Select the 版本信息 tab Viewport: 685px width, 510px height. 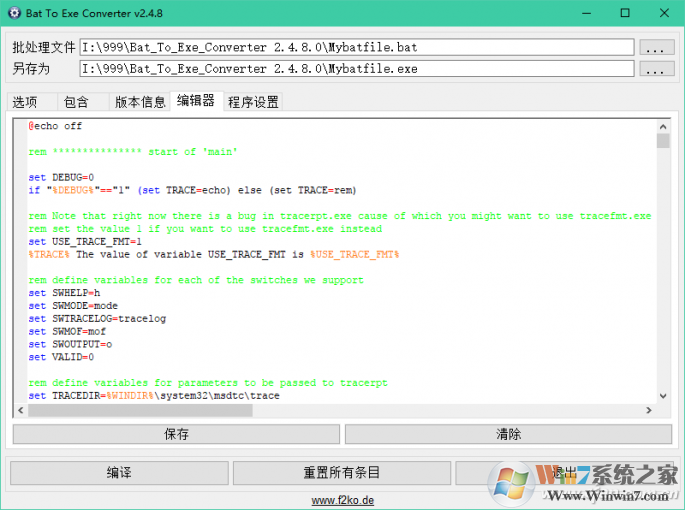(x=139, y=102)
